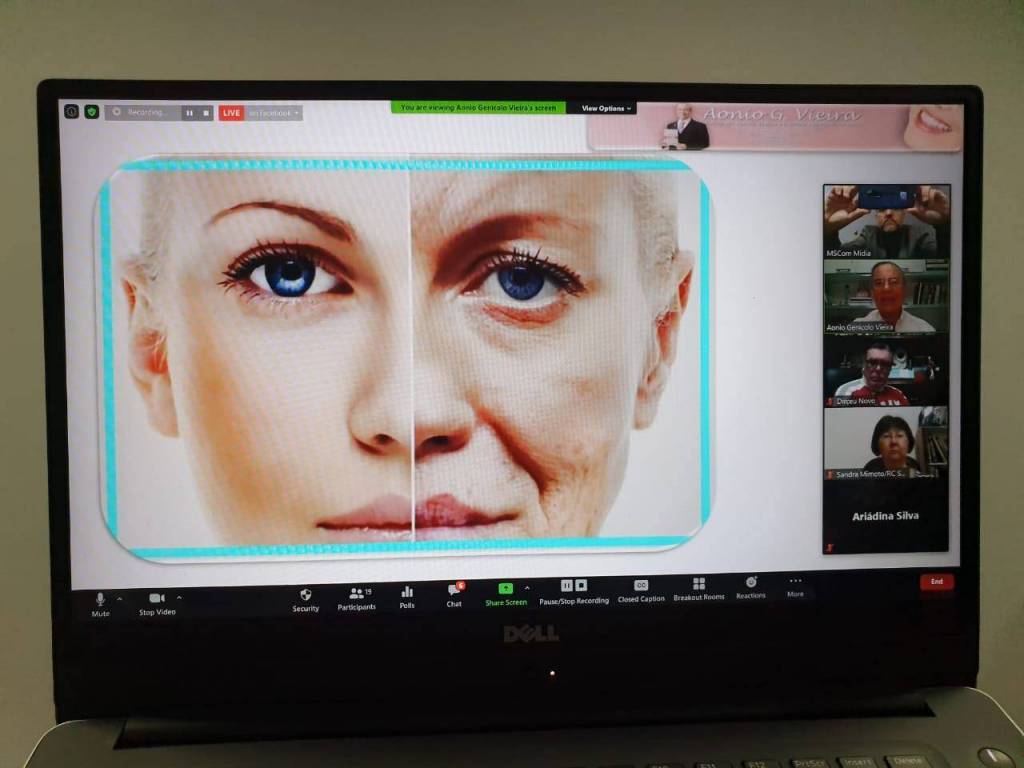Click the green Share Screen icon
Screen dimensions: 1024x768
pos(505,589)
